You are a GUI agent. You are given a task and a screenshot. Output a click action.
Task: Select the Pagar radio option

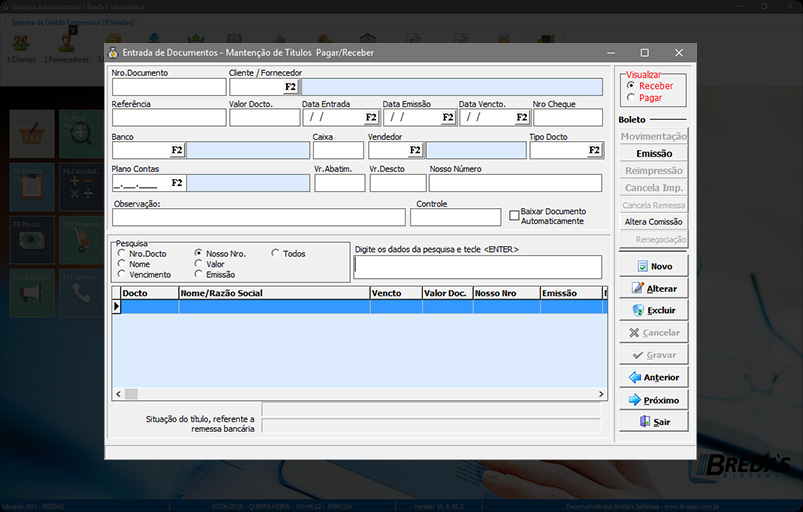coord(630,98)
